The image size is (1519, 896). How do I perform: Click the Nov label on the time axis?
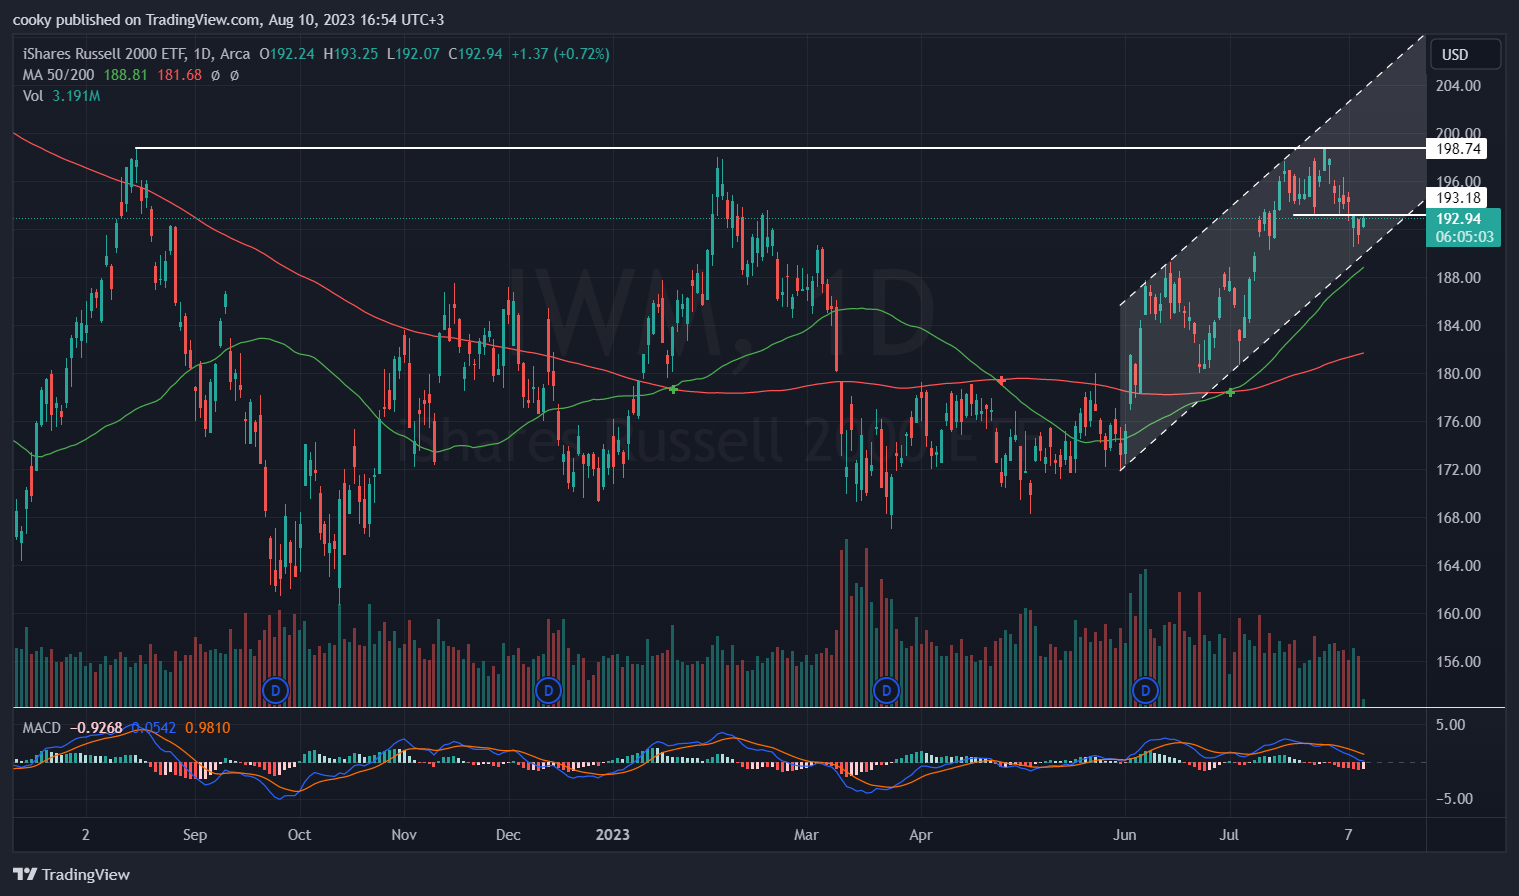(x=404, y=835)
